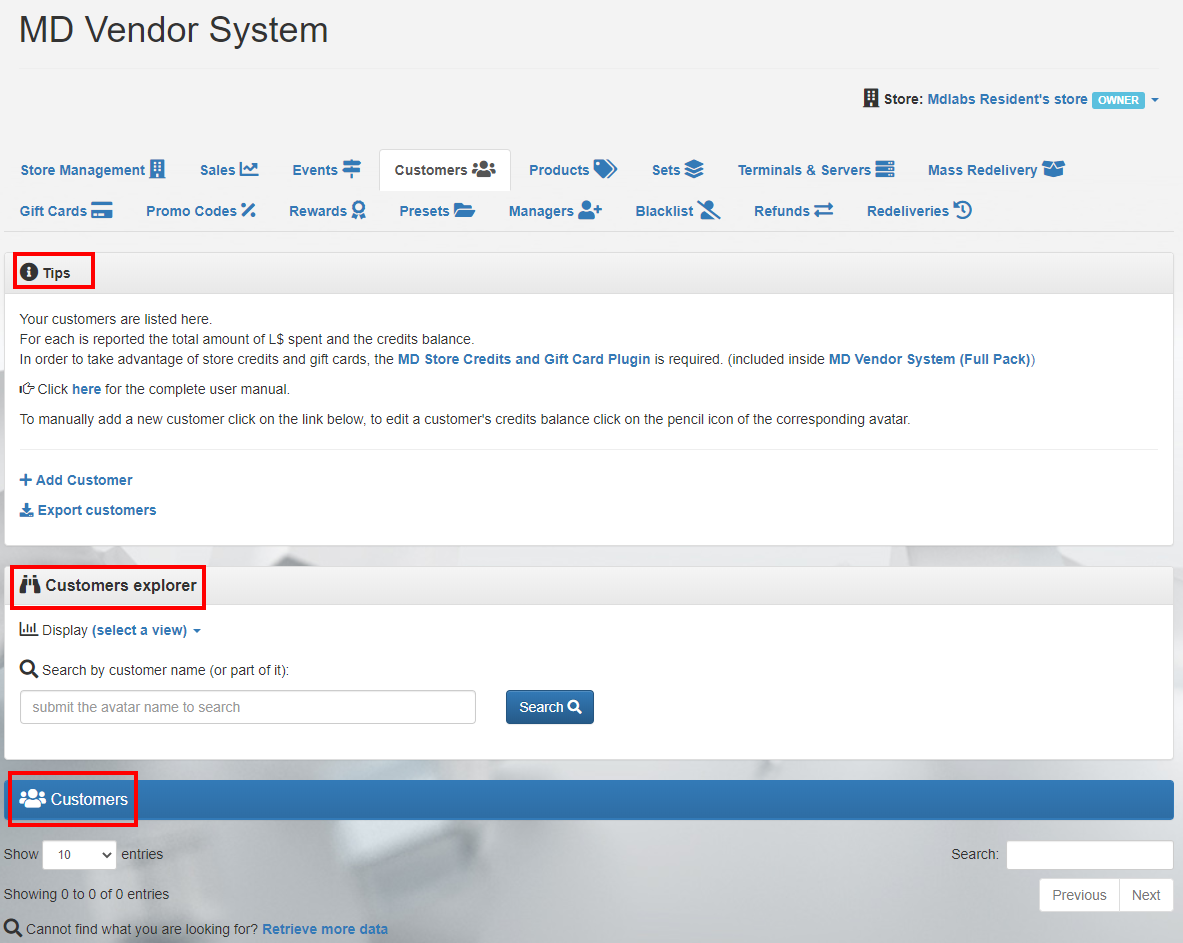This screenshot has width=1183, height=943.
Task: Click the tags icon next to Products
Action: [605, 169]
